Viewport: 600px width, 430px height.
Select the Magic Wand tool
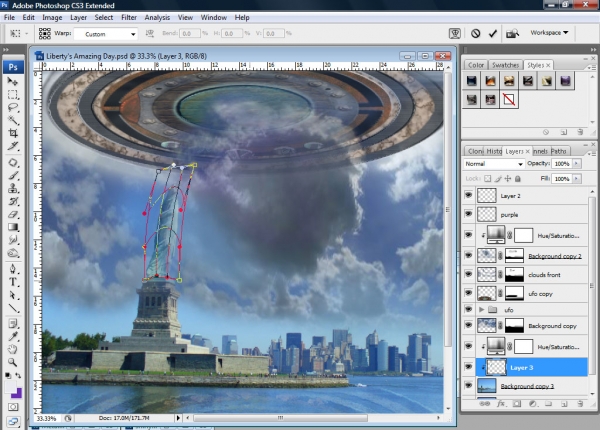13,120
